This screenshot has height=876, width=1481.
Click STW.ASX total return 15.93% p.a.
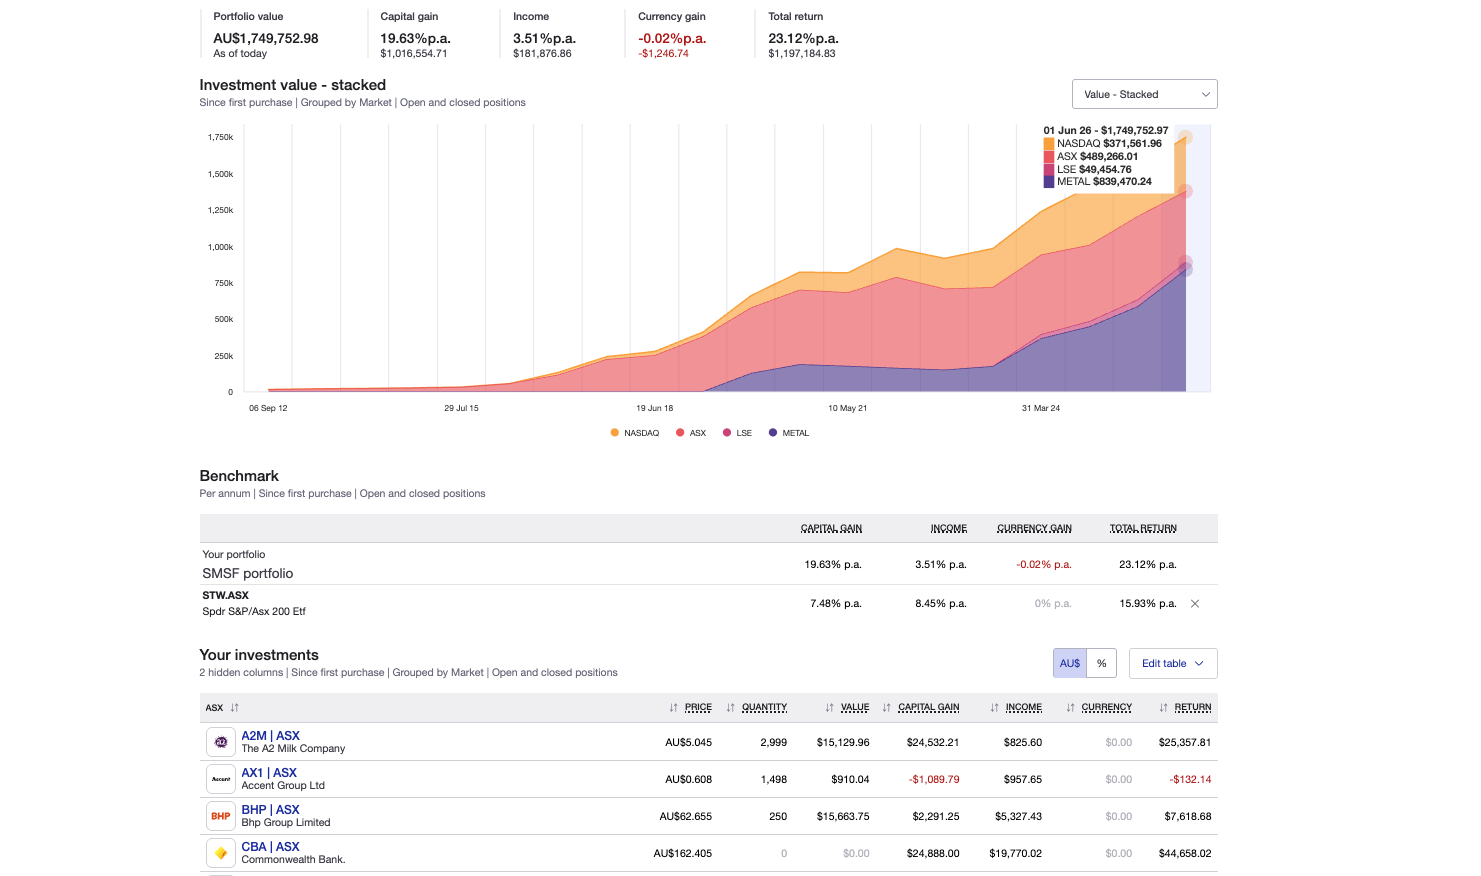1148,604
